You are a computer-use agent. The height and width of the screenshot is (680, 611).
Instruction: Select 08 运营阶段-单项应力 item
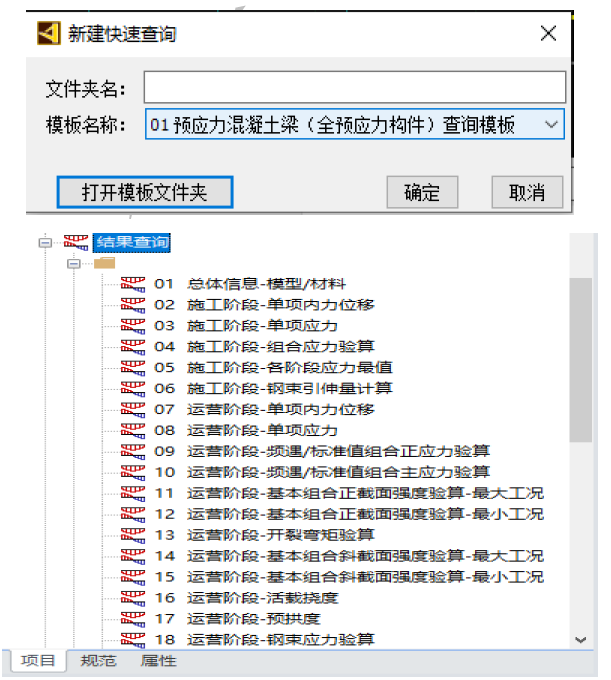(x=246, y=431)
